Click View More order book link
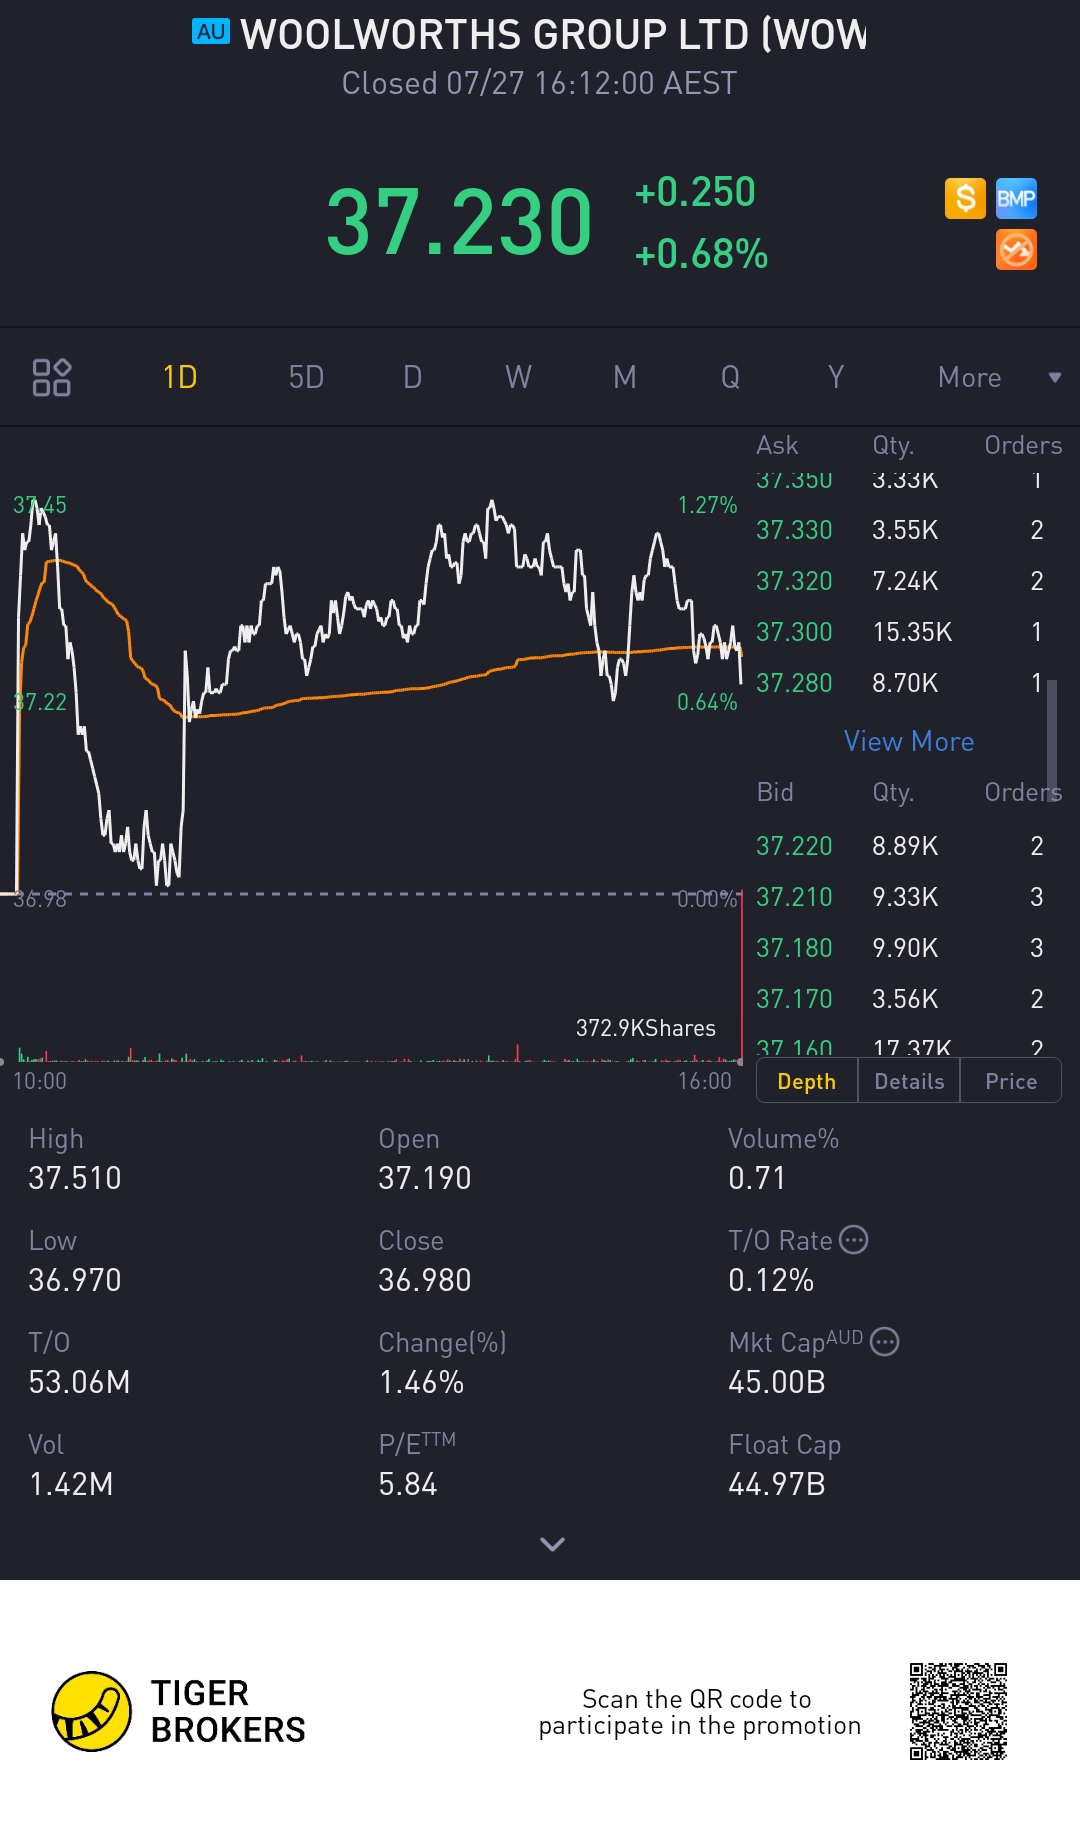 [x=908, y=741]
